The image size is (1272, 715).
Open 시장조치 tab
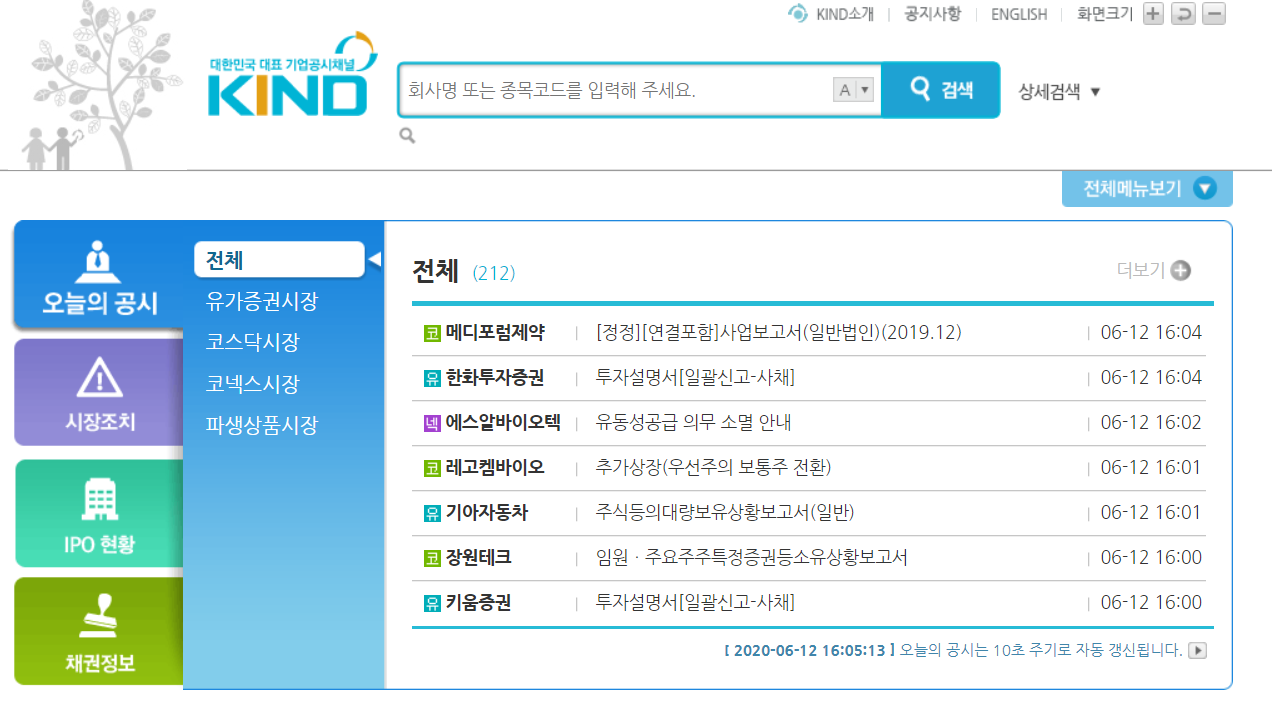coord(99,392)
